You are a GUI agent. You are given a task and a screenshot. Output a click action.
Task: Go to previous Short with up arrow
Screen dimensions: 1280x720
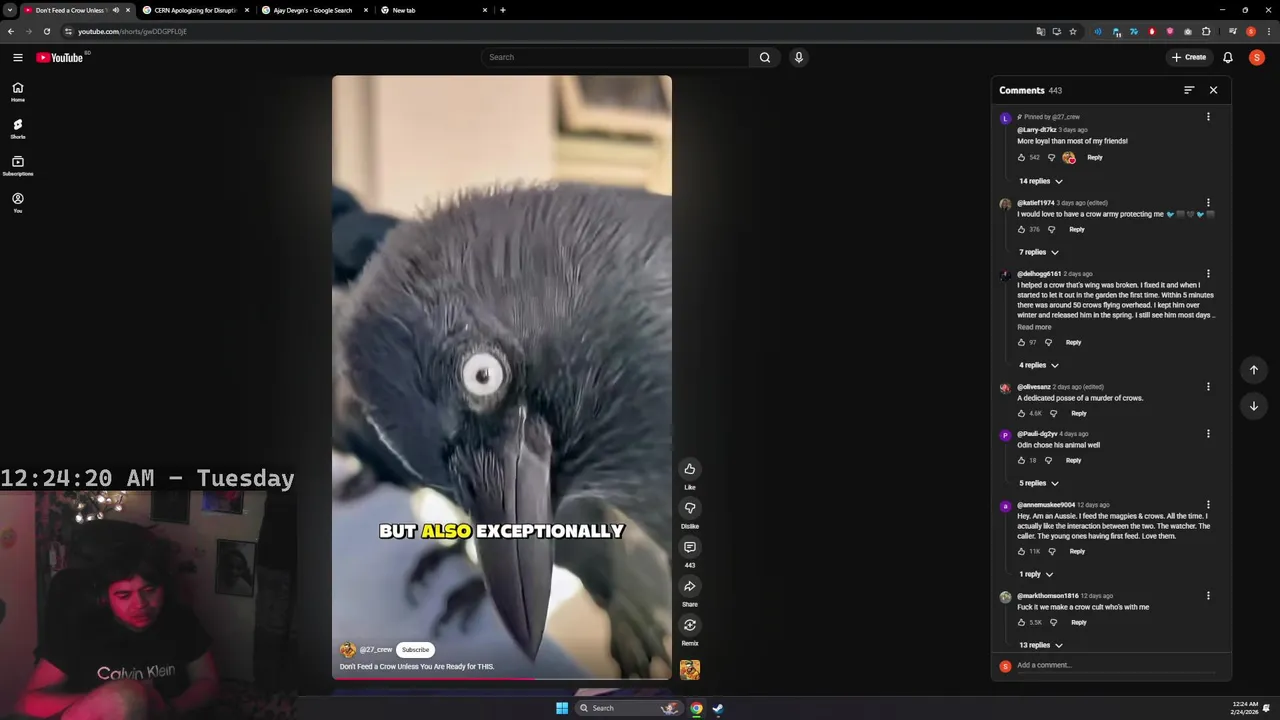(x=1254, y=370)
